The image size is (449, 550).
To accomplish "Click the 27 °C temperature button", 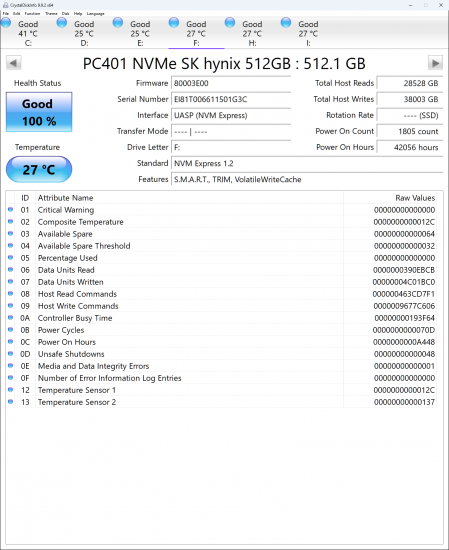I will (39, 170).
